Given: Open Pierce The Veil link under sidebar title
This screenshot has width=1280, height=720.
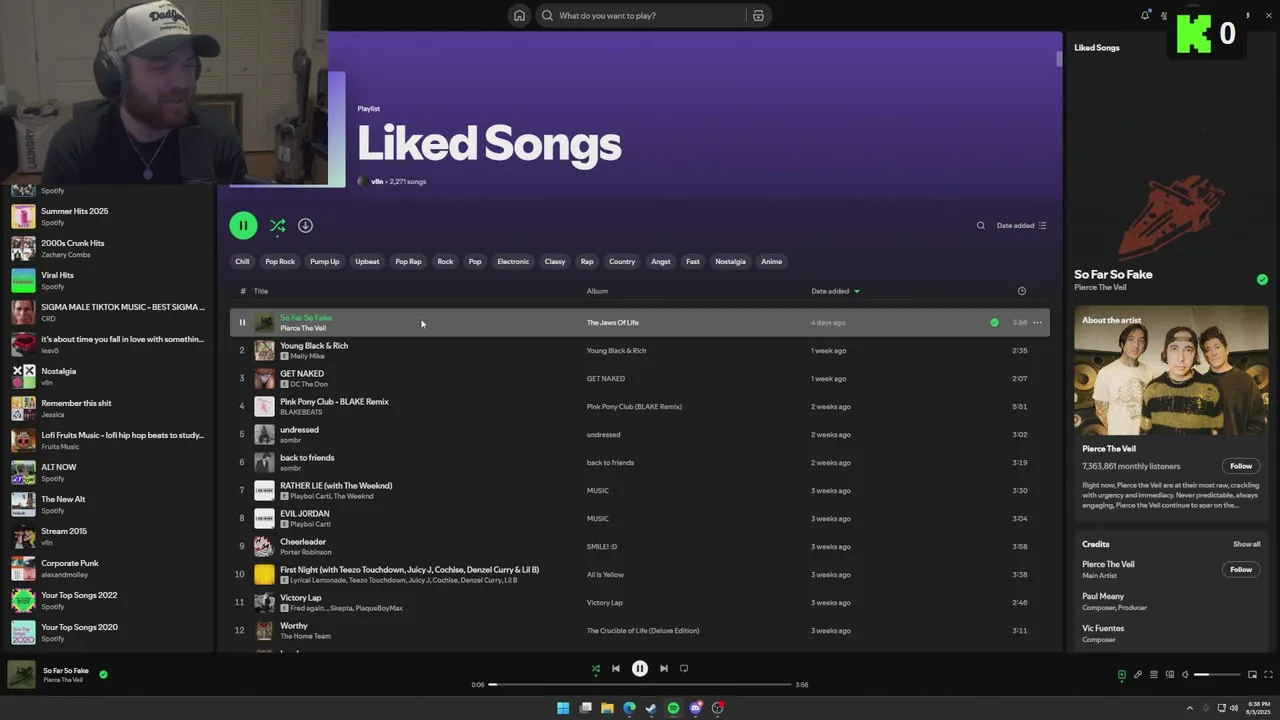Looking at the screenshot, I should (1100, 287).
